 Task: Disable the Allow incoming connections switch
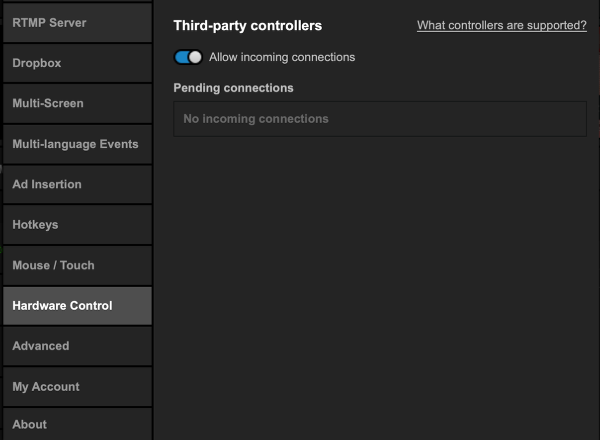(x=188, y=57)
